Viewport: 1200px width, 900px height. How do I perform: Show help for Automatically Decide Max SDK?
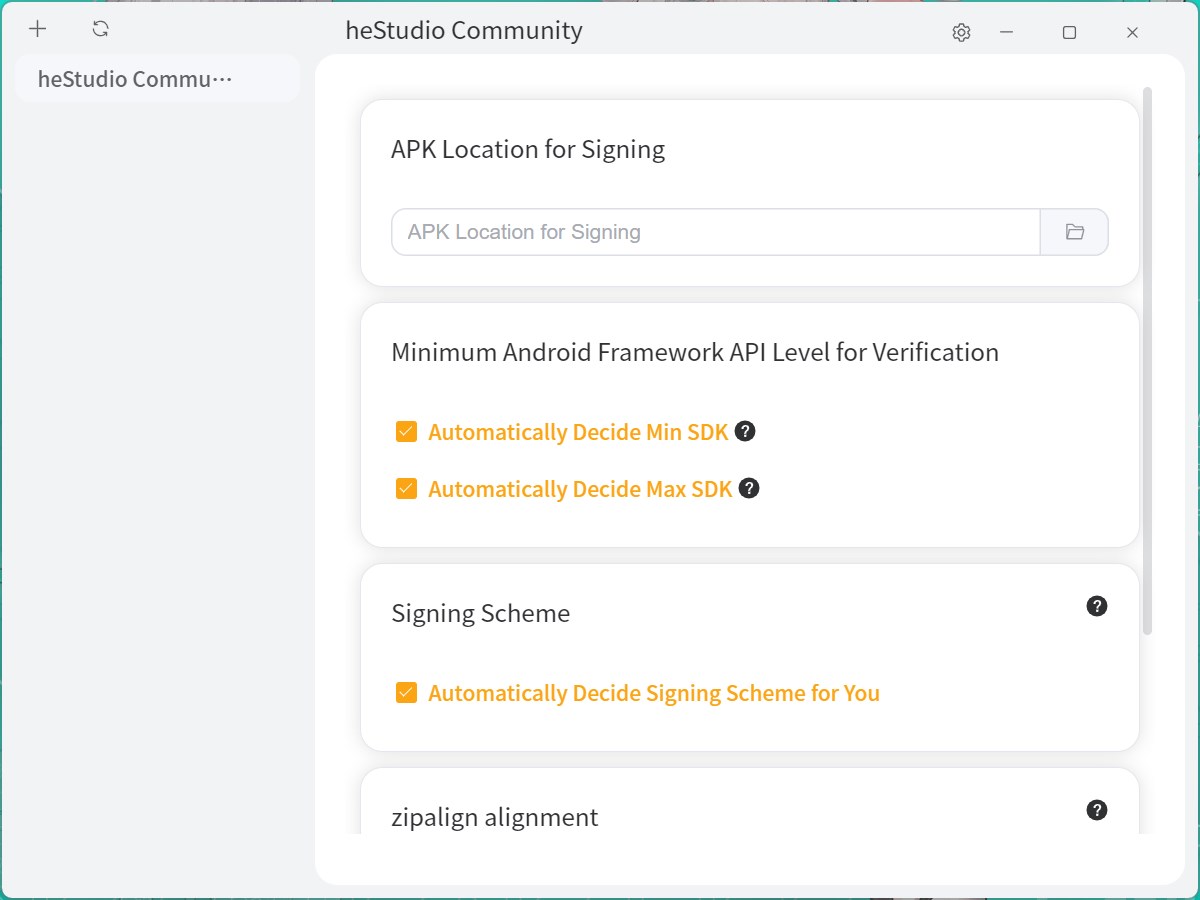coord(749,488)
